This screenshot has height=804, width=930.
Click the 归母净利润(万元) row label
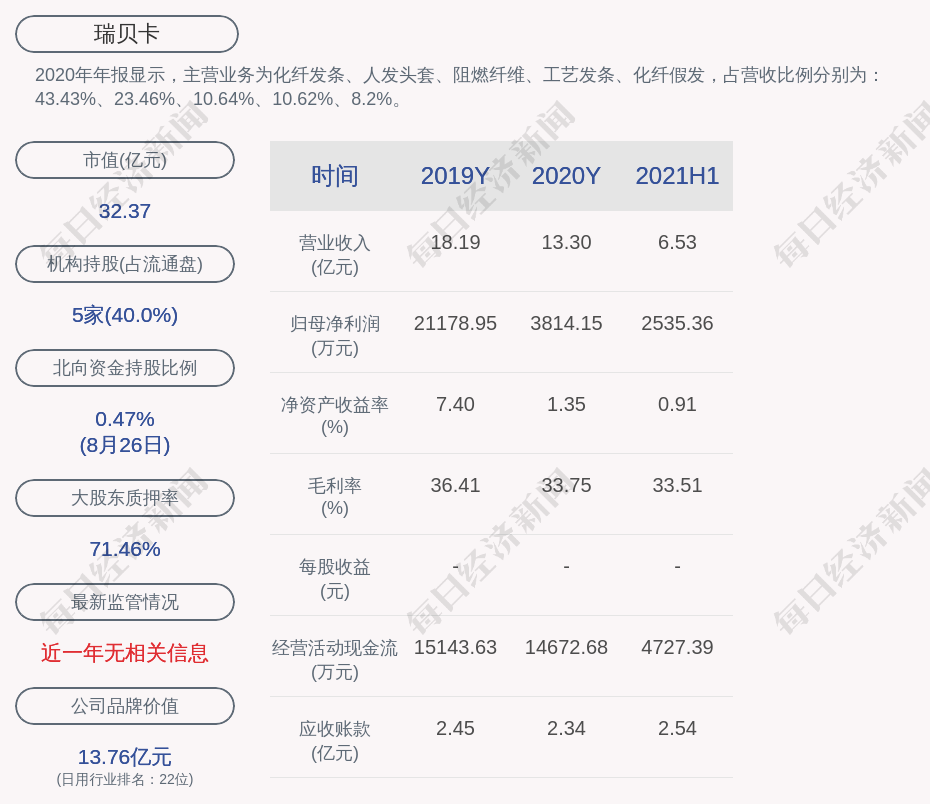click(x=335, y=336)
